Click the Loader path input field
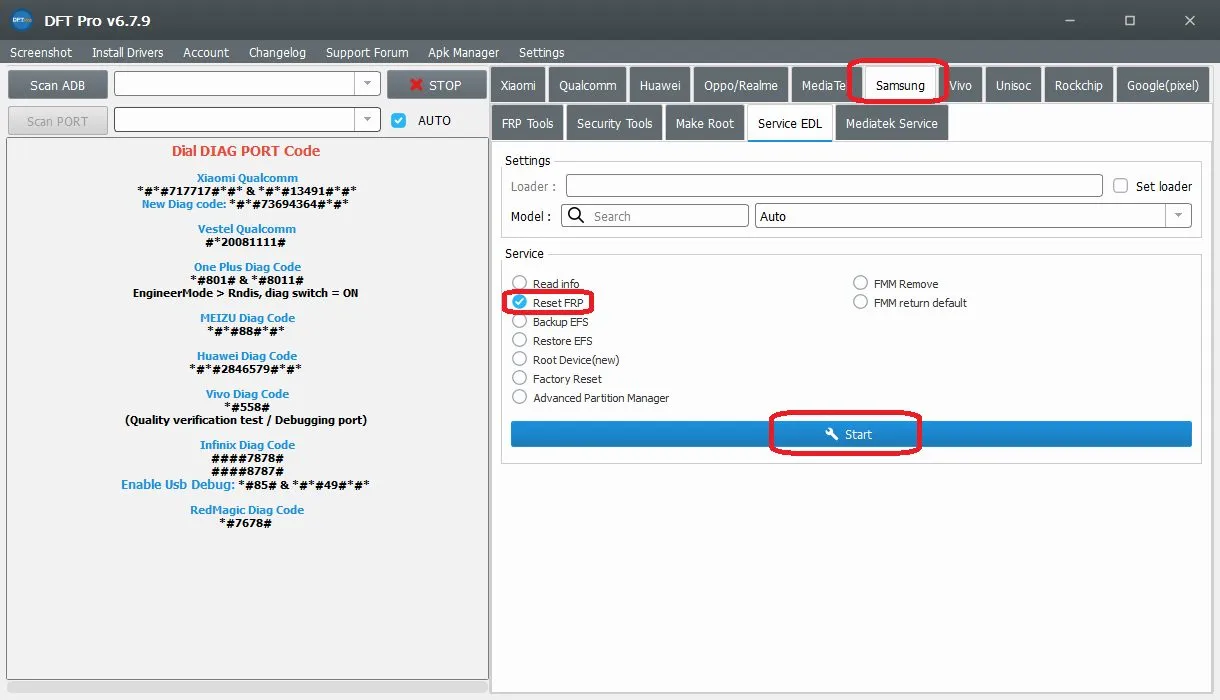This screenshot has width=1220, height=700. click(834, 186)
